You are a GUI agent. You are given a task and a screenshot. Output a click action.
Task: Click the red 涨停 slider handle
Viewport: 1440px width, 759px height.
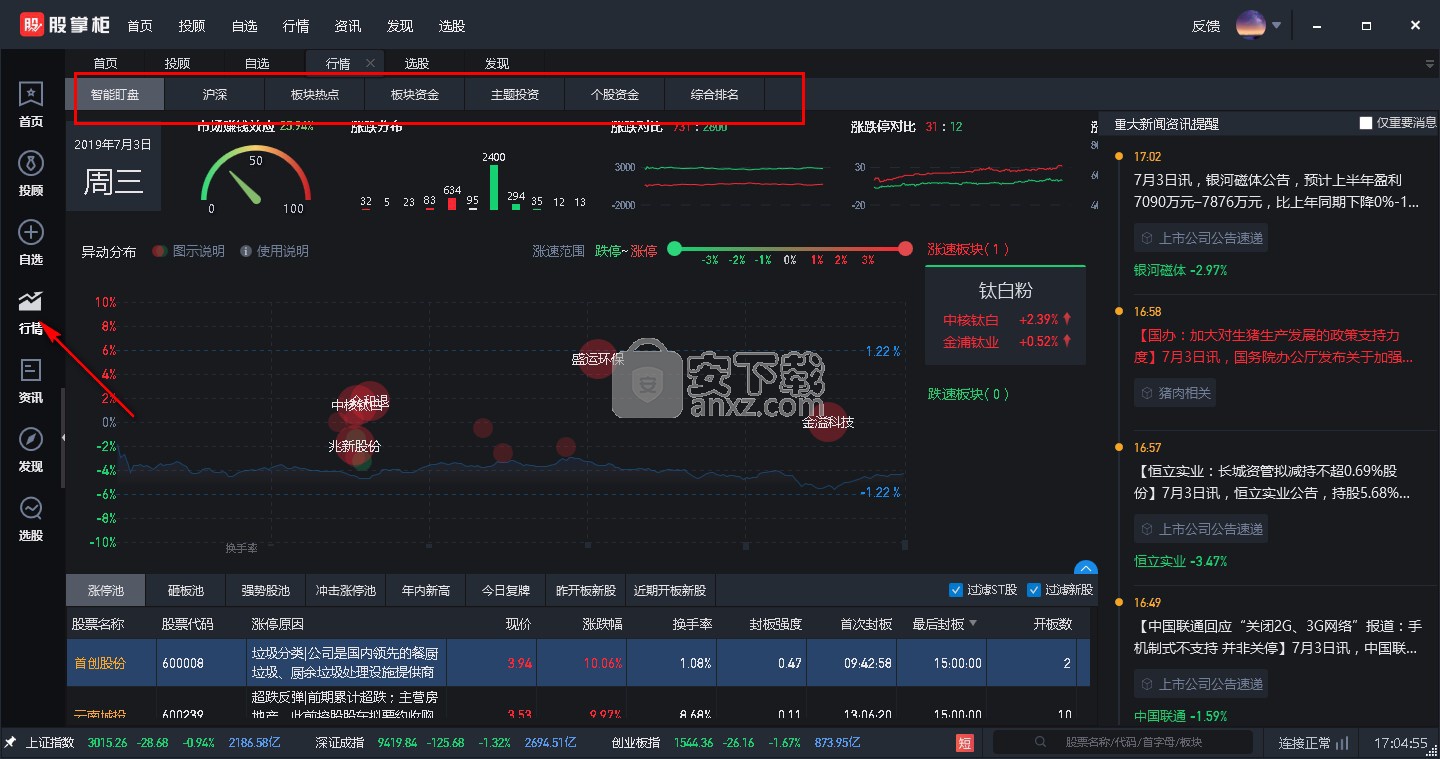(906, 249)
